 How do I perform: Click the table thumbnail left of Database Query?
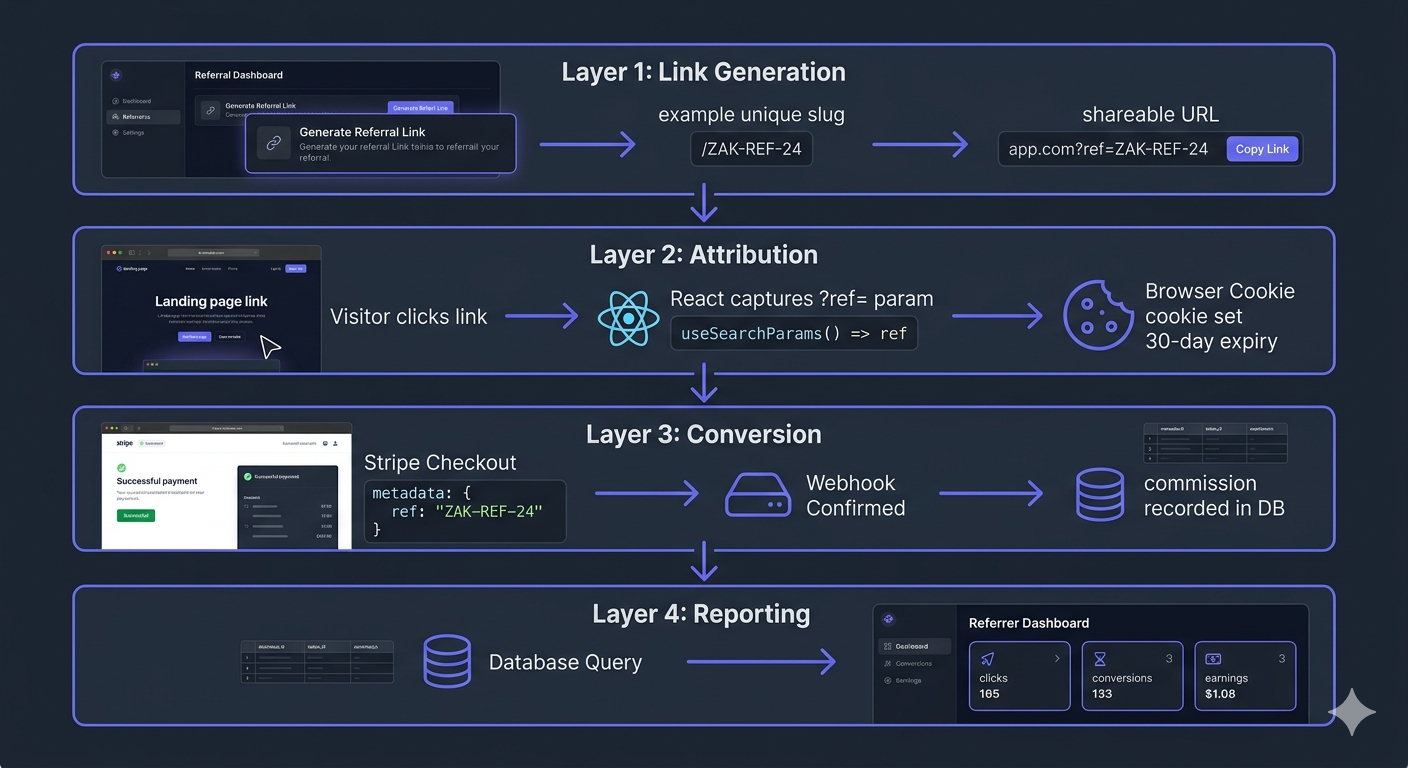tap(317, 661)
